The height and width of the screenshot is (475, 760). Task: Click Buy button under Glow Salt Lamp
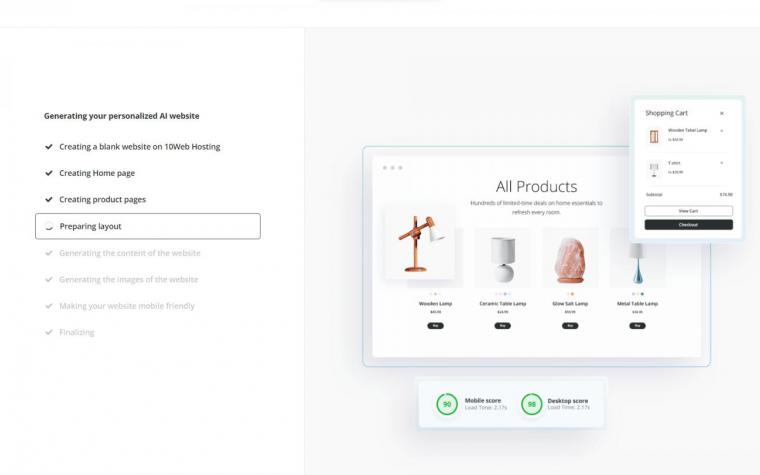[570, 326]
